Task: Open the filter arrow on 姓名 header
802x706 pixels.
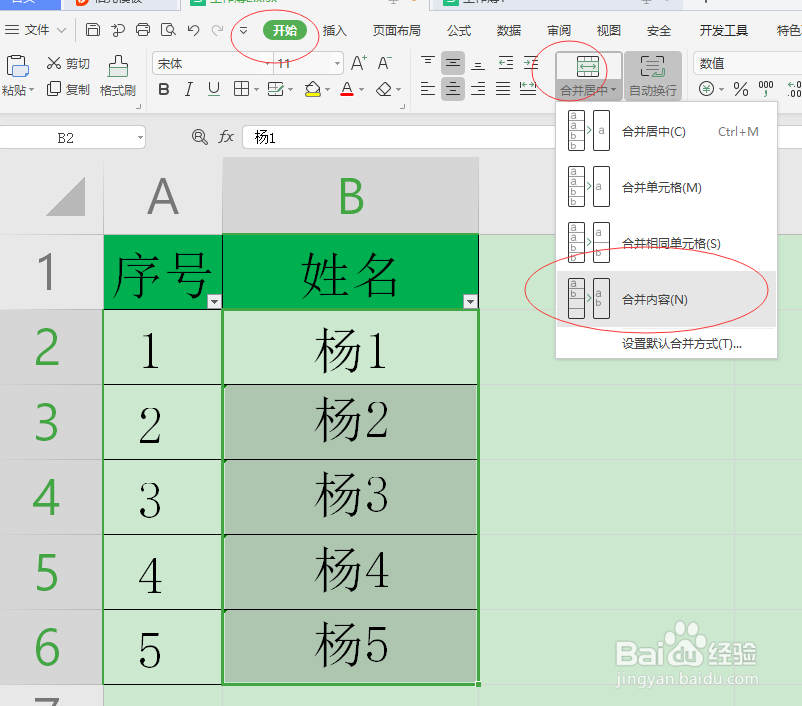Action: [x=469, y=301]
